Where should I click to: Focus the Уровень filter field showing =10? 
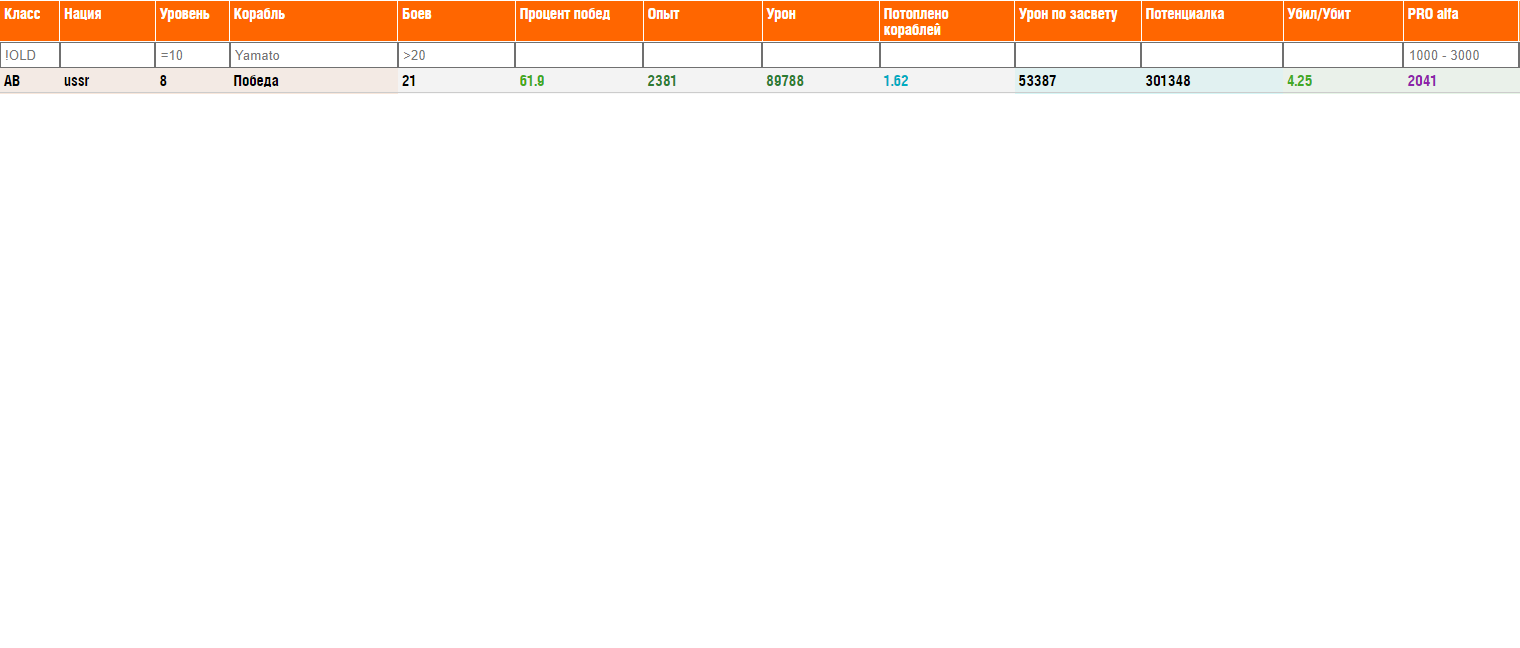192,55
